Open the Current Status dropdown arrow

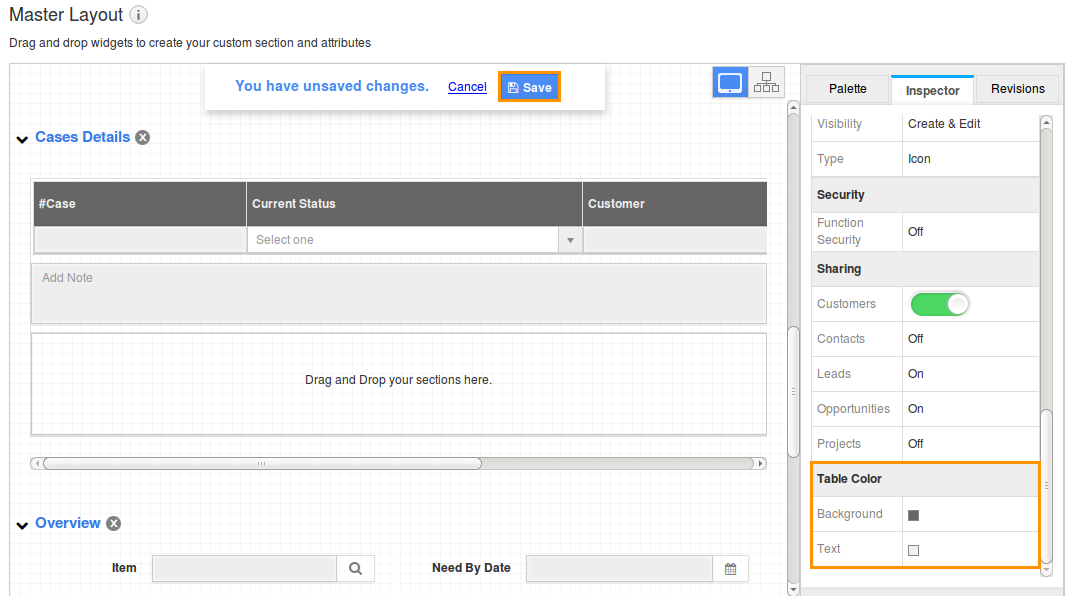click(x=570, y=240)
